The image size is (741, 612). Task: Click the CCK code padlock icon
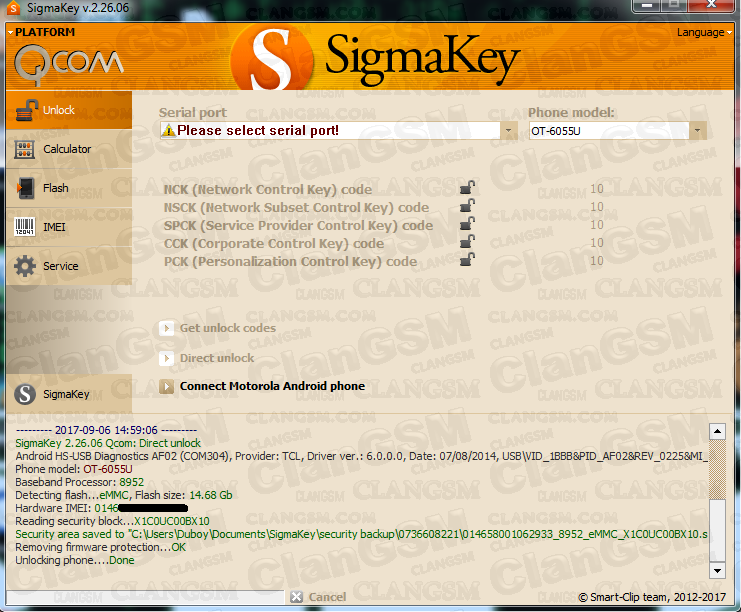point(467,241)
